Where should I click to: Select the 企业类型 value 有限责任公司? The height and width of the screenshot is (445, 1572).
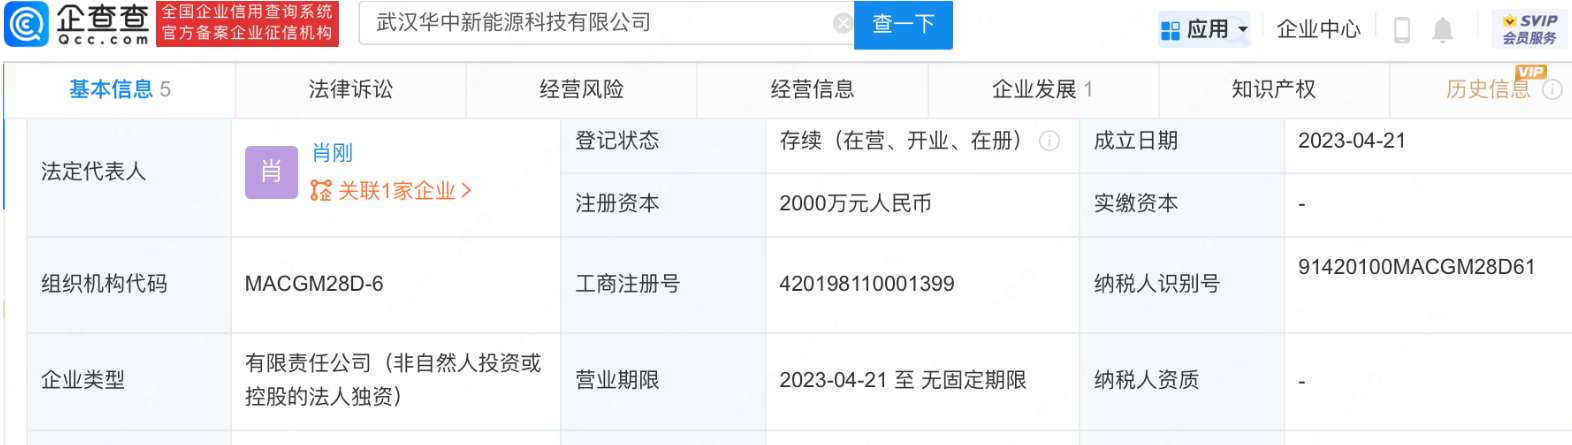point(393,380)
